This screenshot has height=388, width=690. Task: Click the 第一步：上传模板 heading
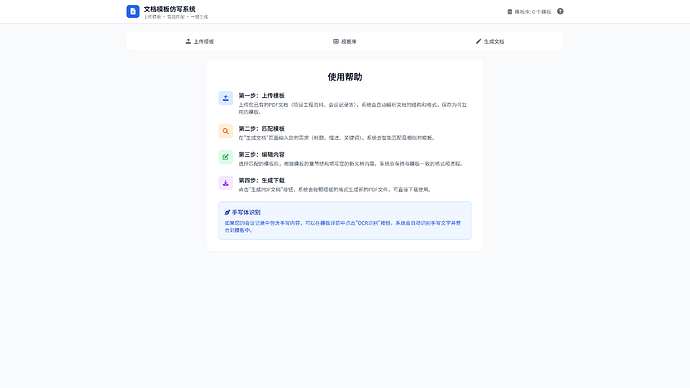pos(261,95)
